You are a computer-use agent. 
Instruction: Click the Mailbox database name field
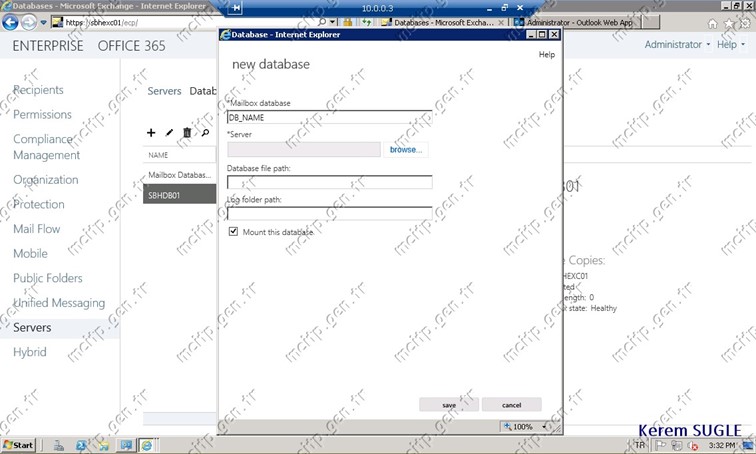point(329,117)
